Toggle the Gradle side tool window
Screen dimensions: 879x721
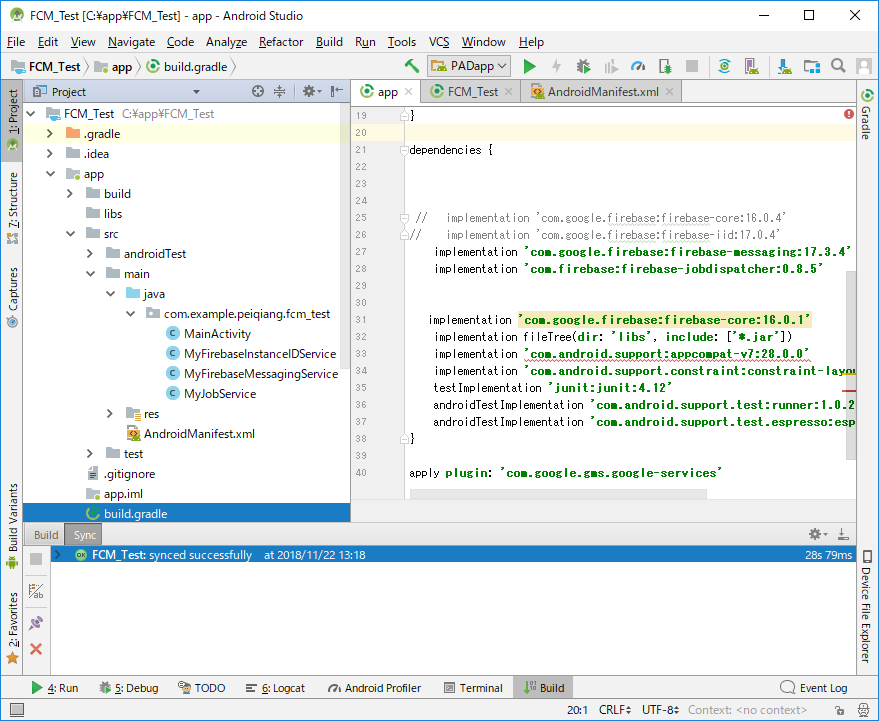click(867, 114)
